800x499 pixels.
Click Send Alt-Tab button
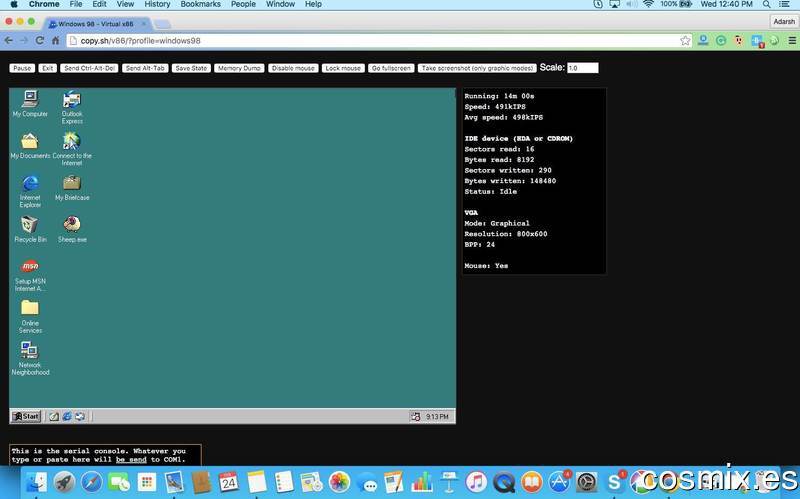(x=145, y=68)
